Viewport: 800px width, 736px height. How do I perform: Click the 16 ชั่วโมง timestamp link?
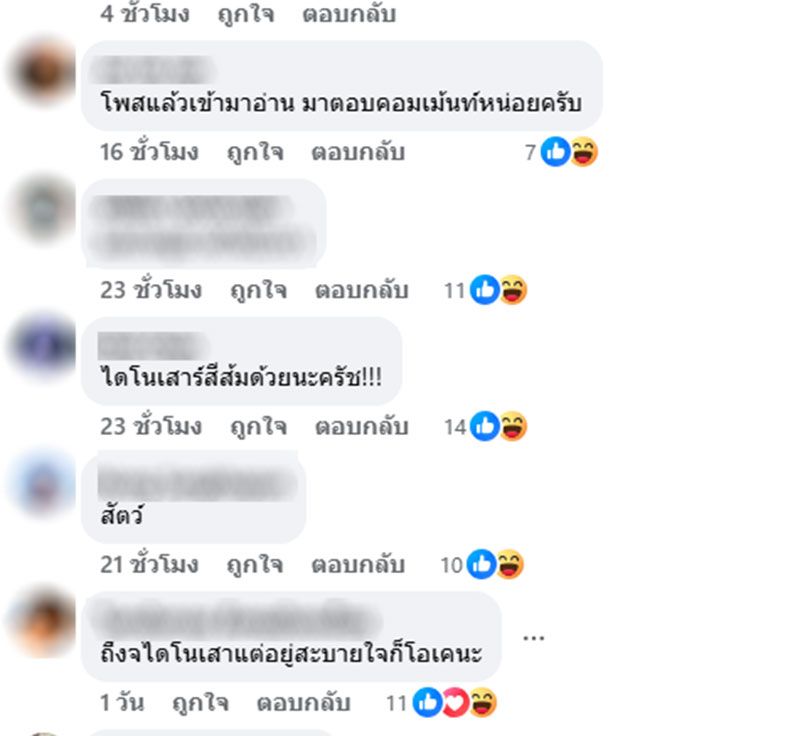149,152
